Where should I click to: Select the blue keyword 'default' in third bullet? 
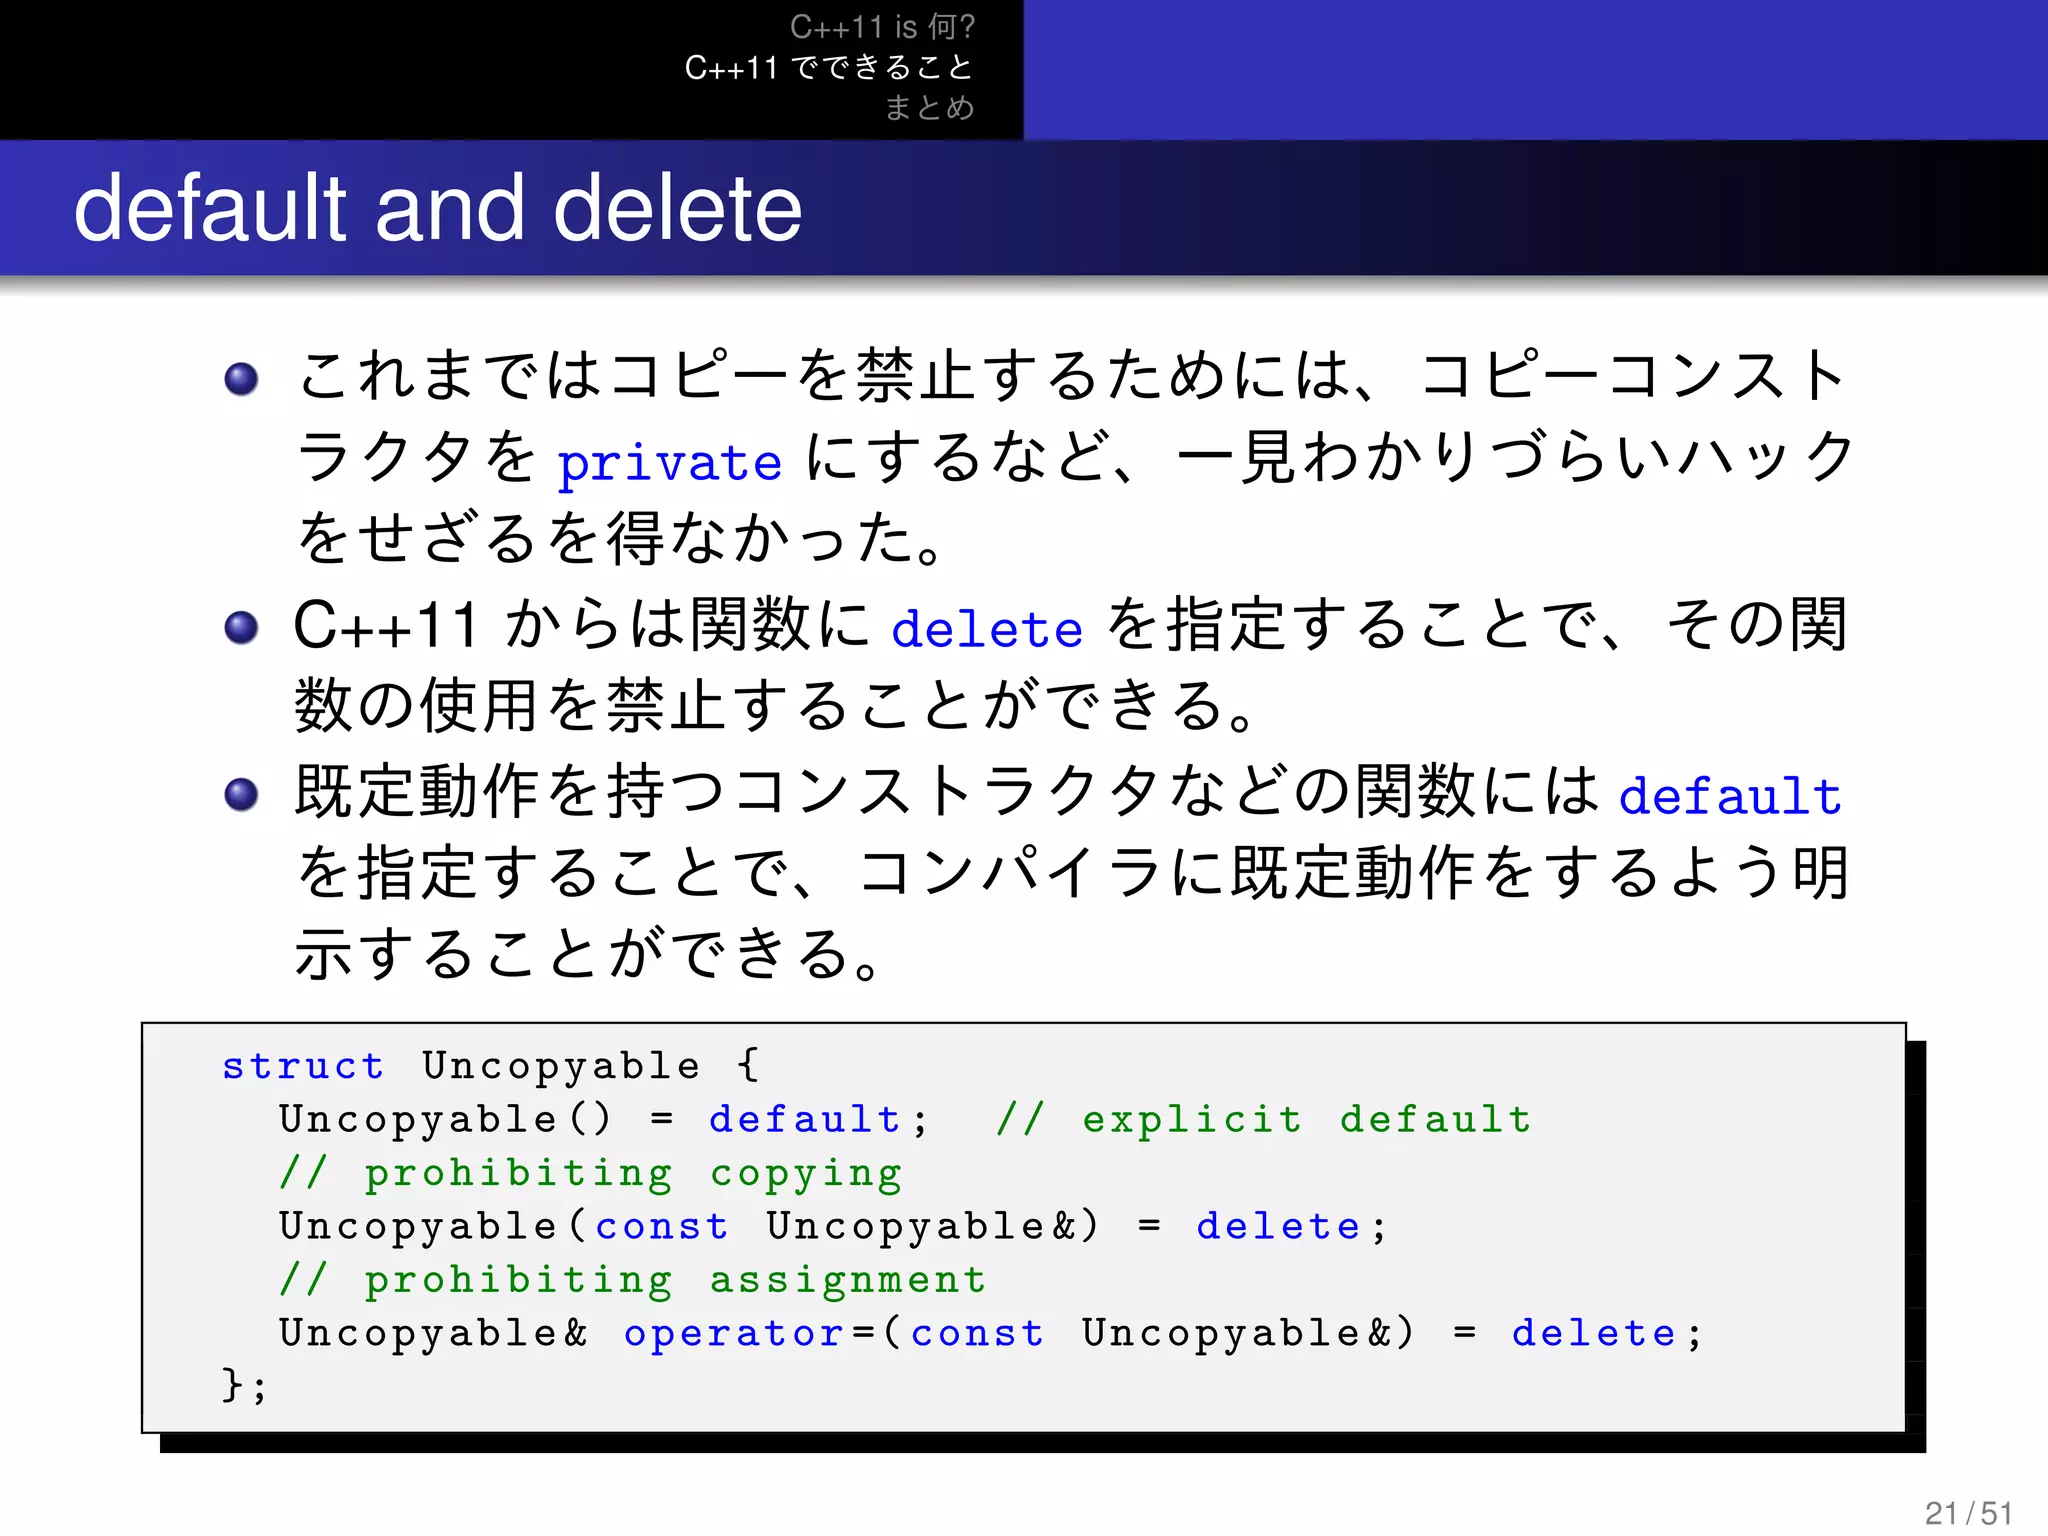pyautogui.click(x=1730, y=797)
